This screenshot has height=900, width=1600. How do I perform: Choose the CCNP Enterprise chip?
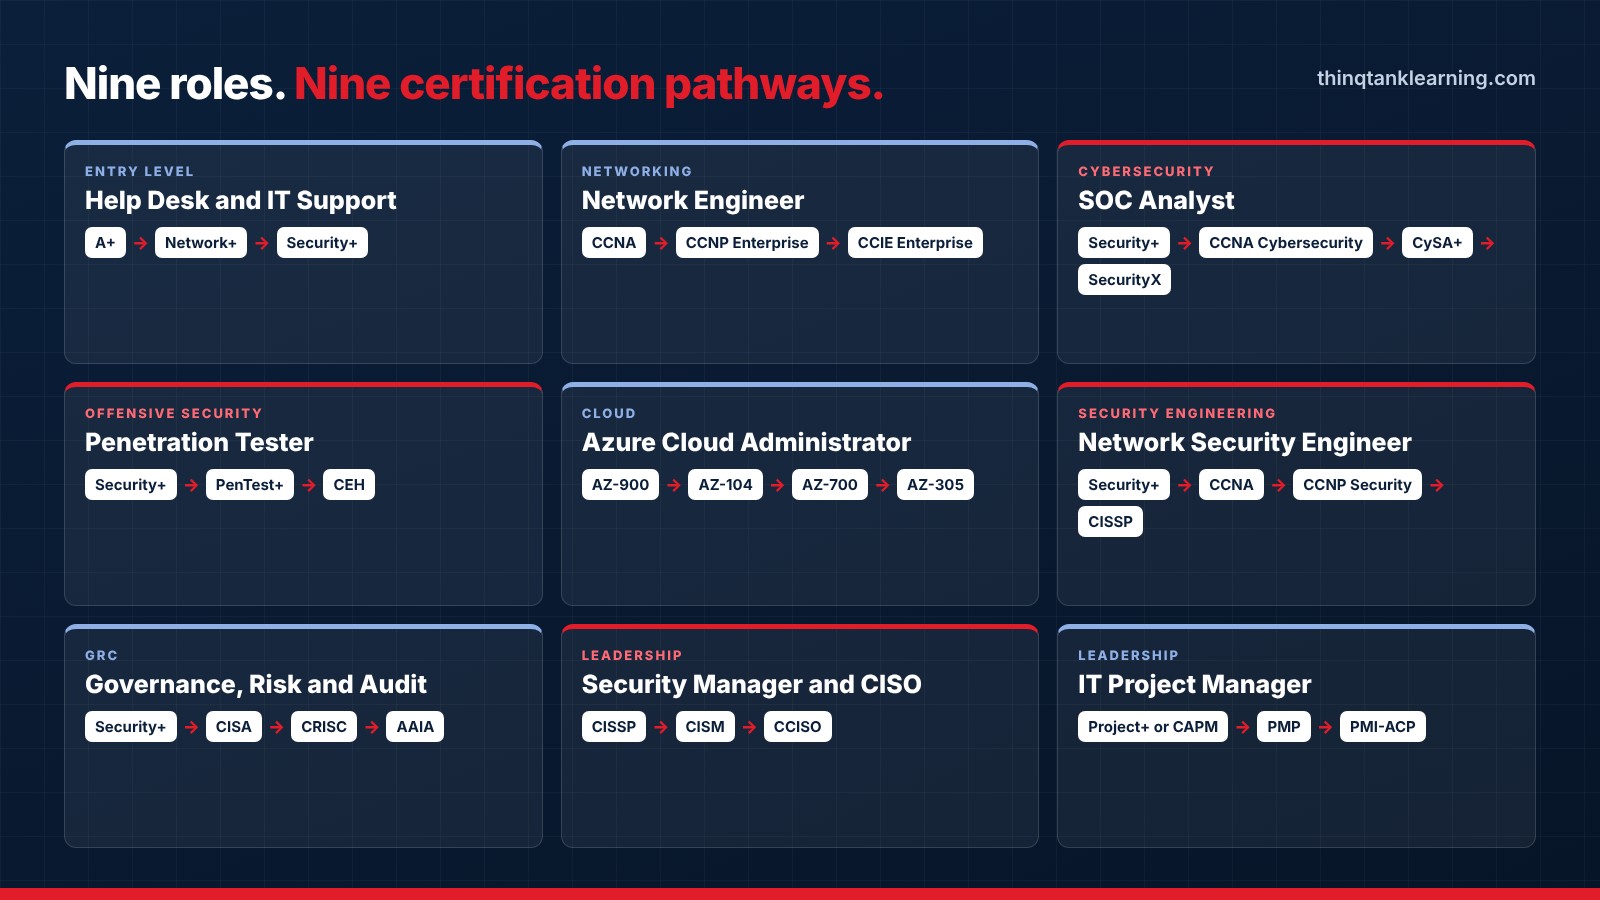747,243
